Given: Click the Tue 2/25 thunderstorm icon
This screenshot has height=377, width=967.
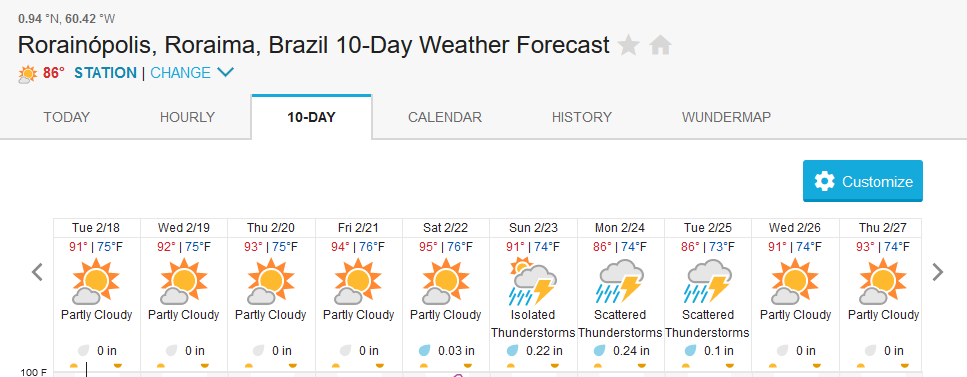Looking at the screenshot, I should (708, 282).
